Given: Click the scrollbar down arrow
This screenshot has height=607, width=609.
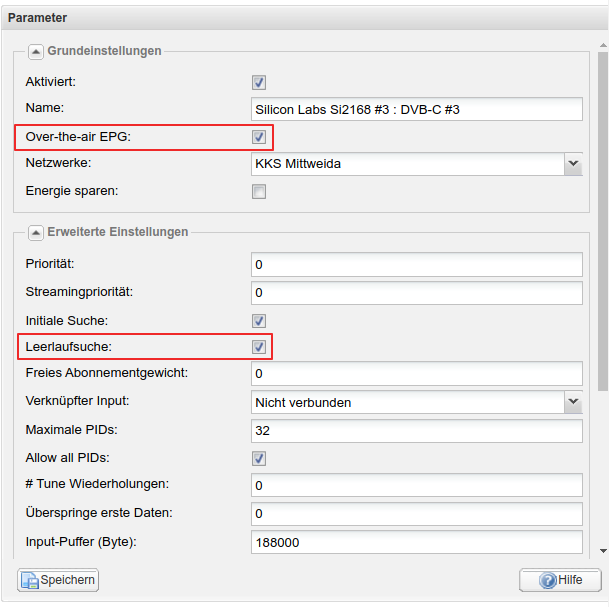Looking at the screenshot, I should 603,551.
